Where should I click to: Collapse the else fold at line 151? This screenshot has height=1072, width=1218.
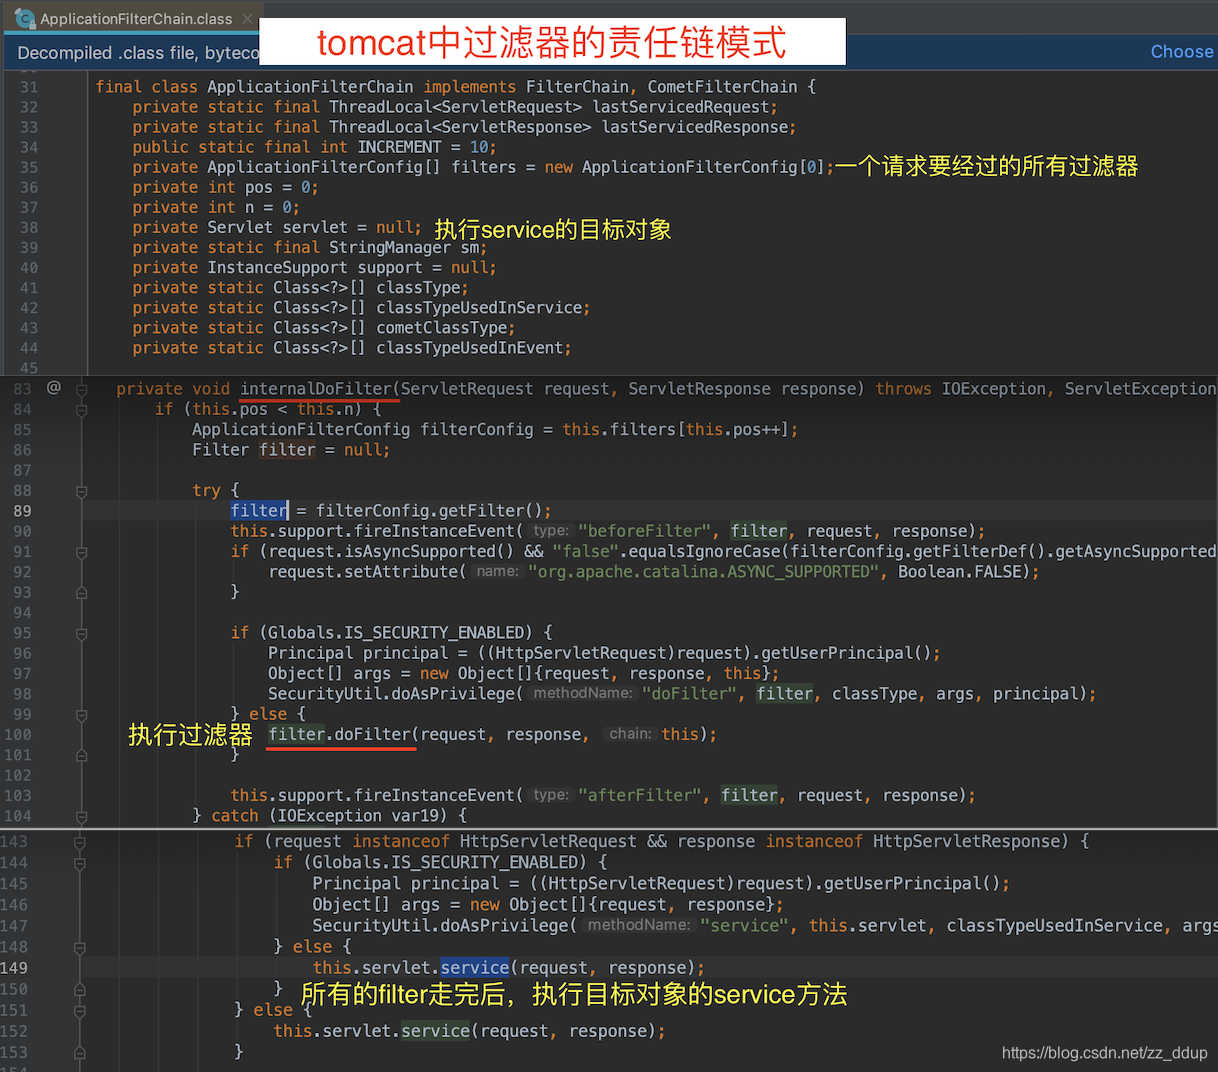(x=79, y=1010)
